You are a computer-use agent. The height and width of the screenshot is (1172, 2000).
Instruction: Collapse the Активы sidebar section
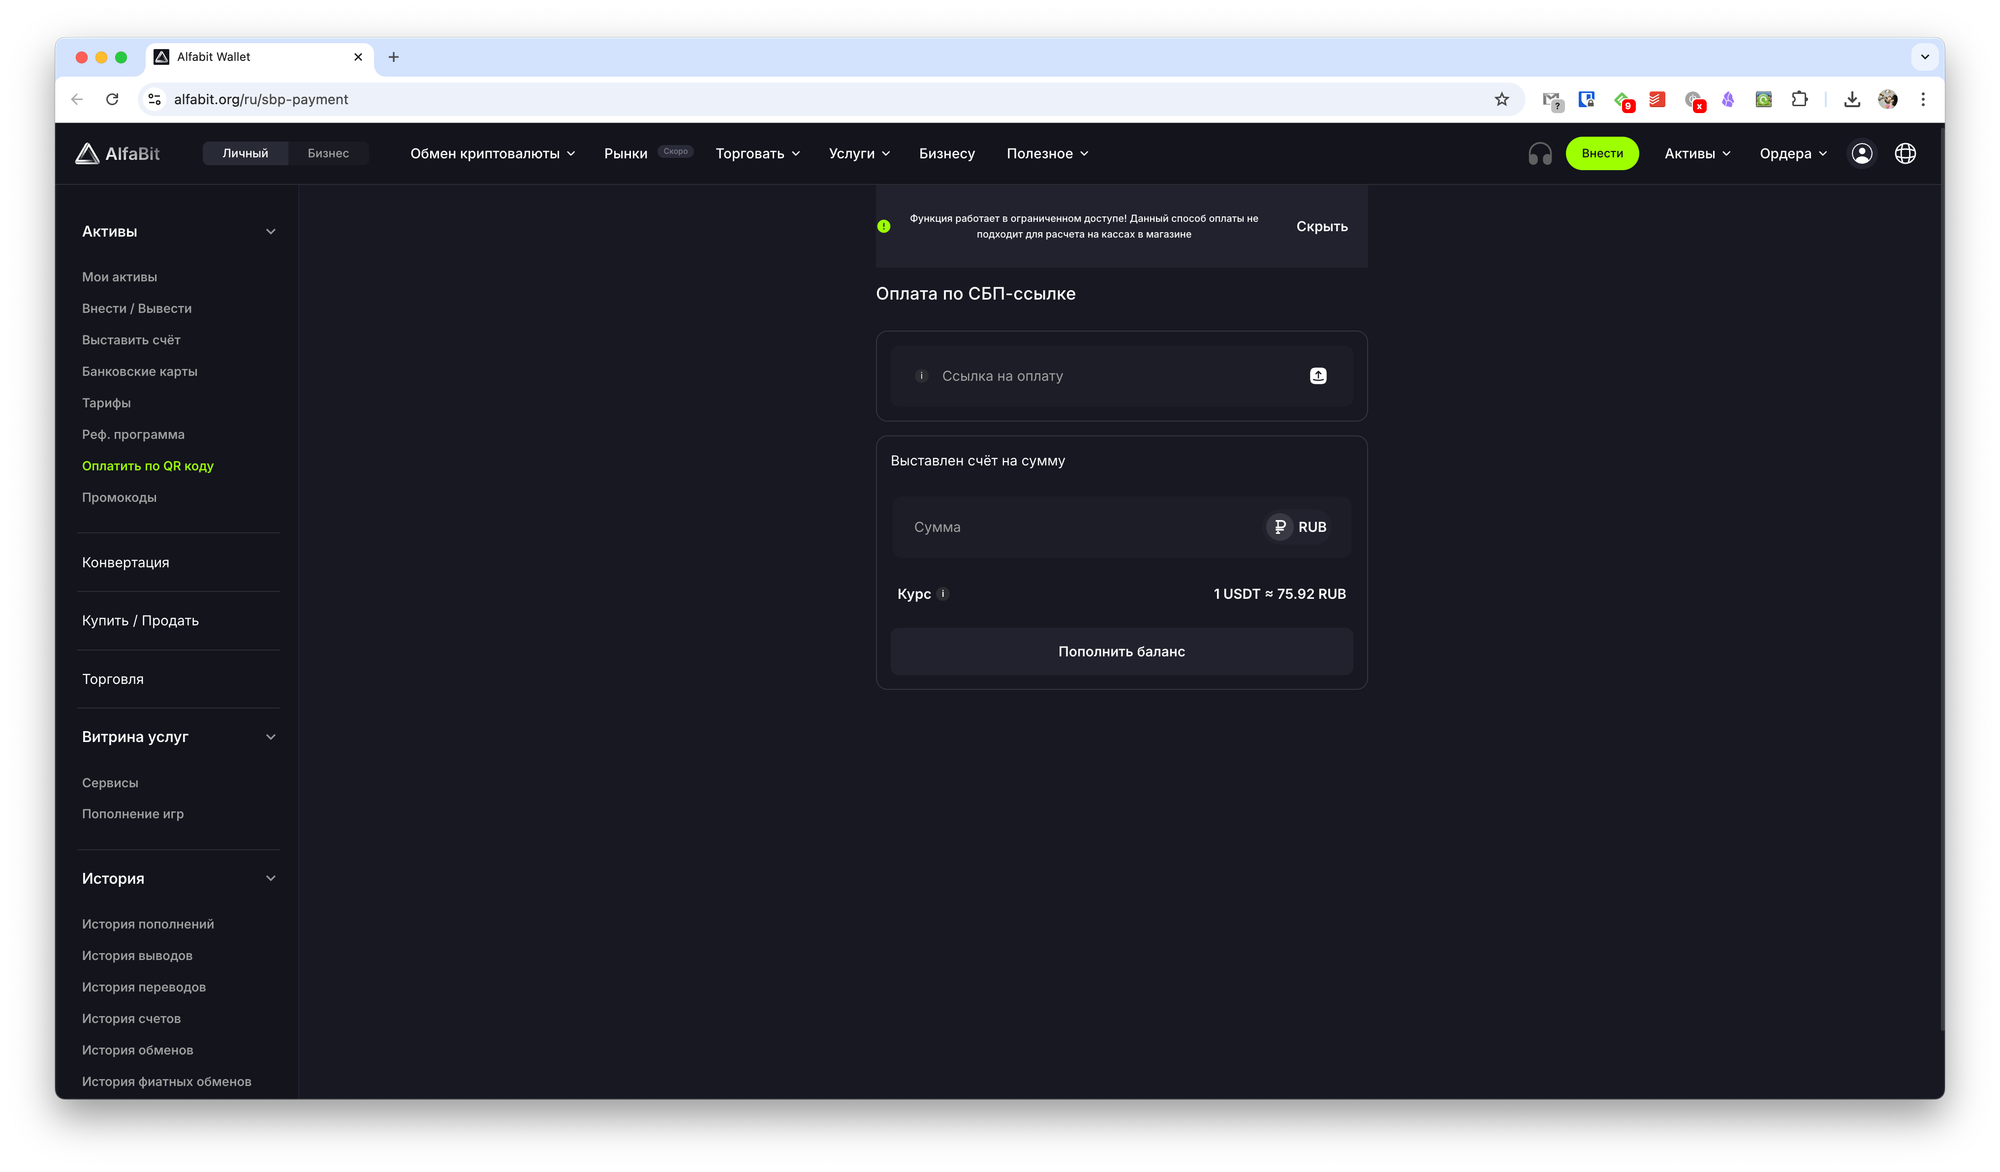click(x=270, y=232)
